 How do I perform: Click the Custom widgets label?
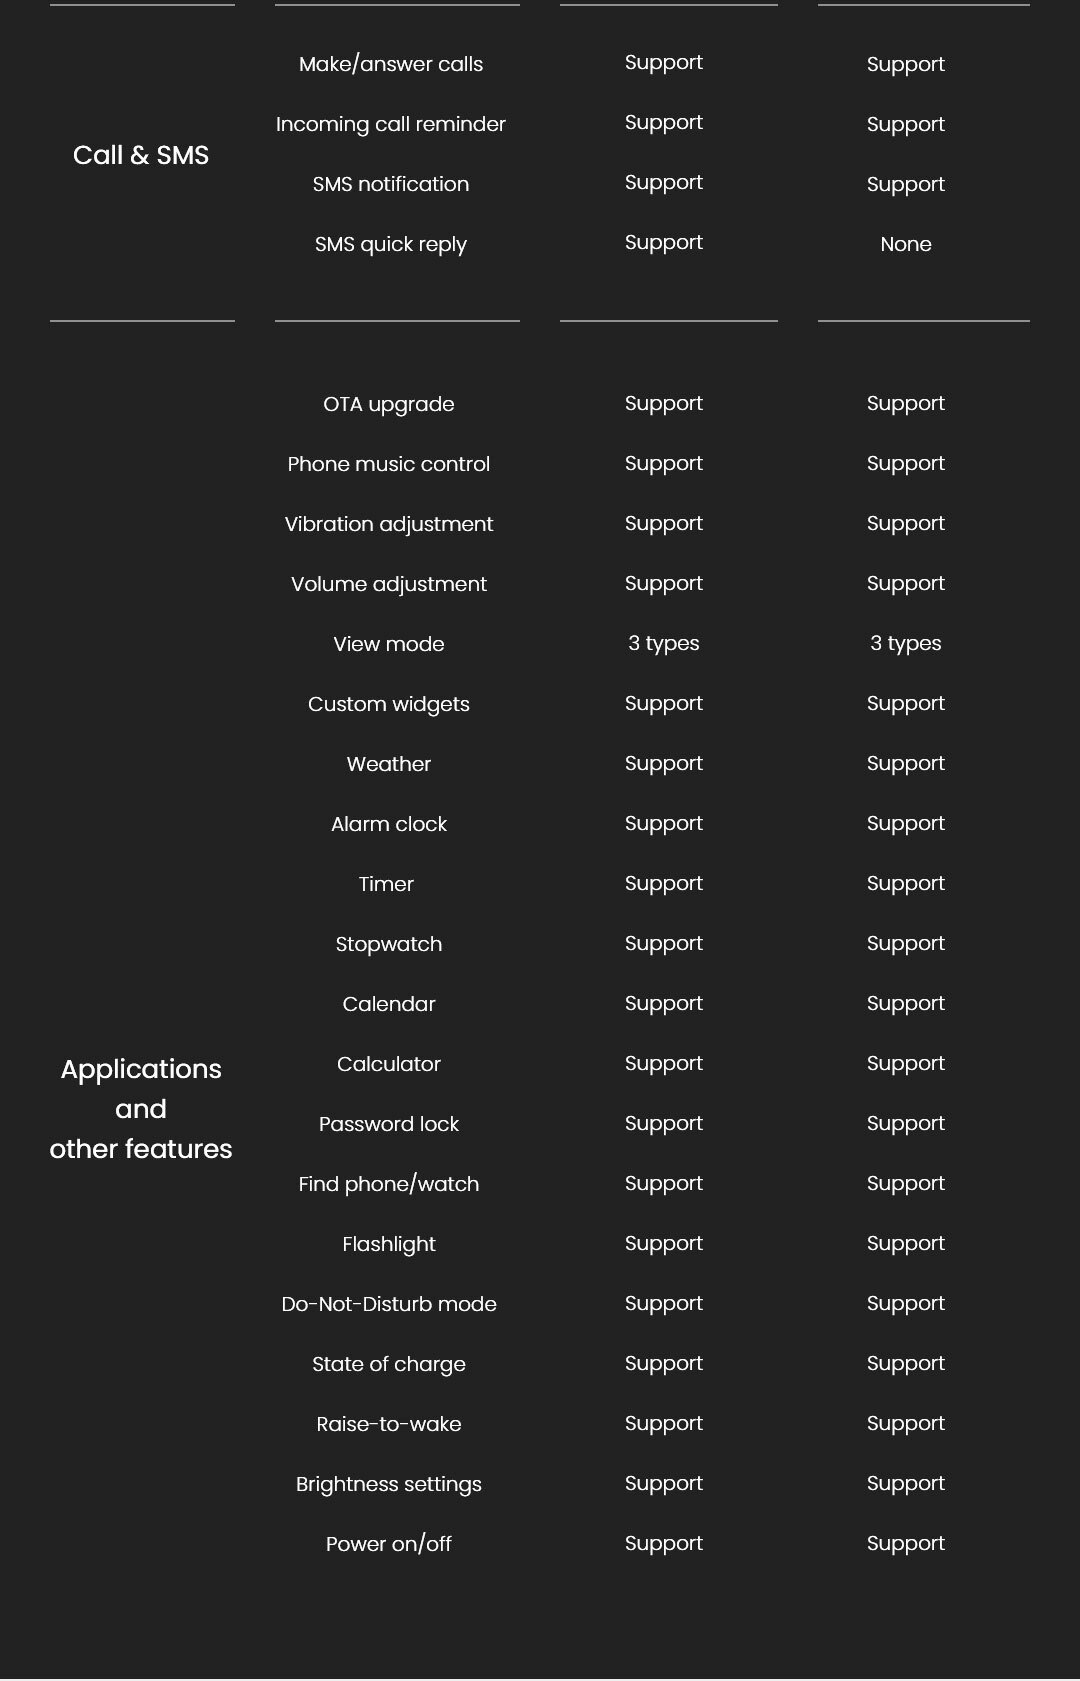click(x=389, y=704)
